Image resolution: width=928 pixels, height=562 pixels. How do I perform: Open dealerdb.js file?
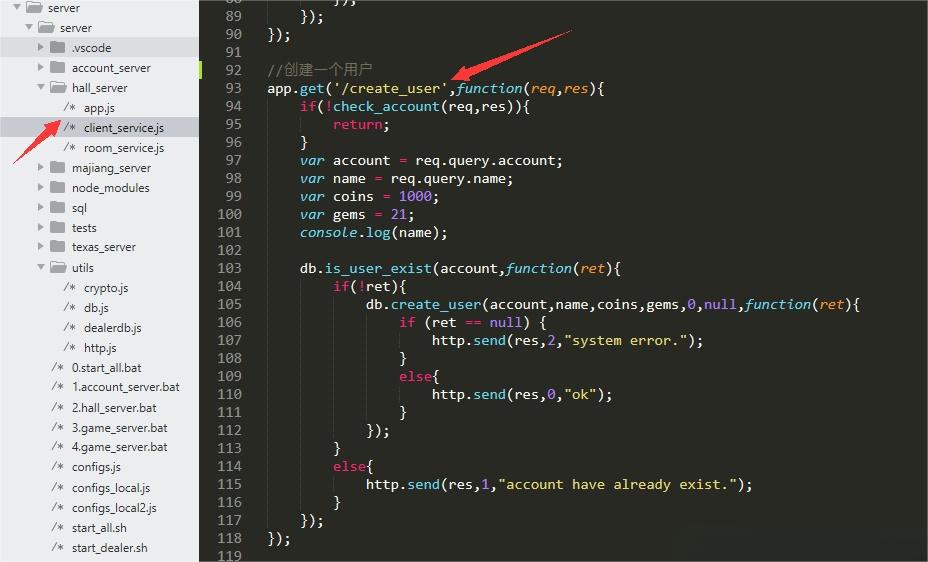coord(112,328)
